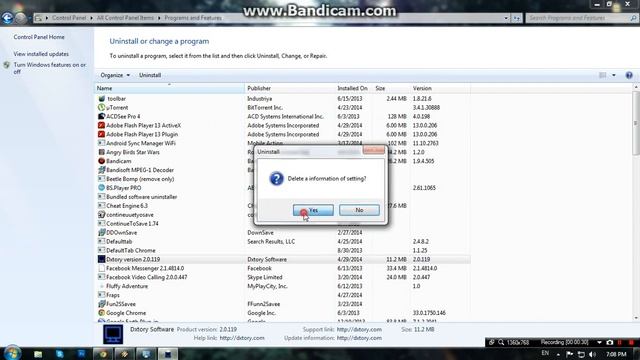Select All Control Panel Items breadcrumb
Screen dimensions: 640x360
click(x=125, y=18)
